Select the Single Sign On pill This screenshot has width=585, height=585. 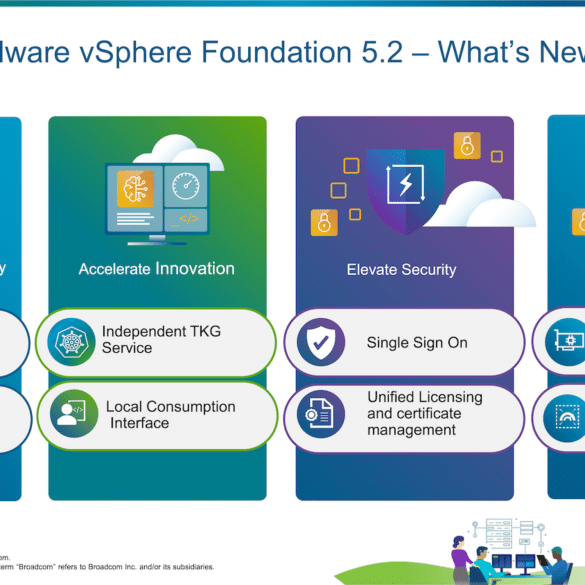tap(404, 342)
